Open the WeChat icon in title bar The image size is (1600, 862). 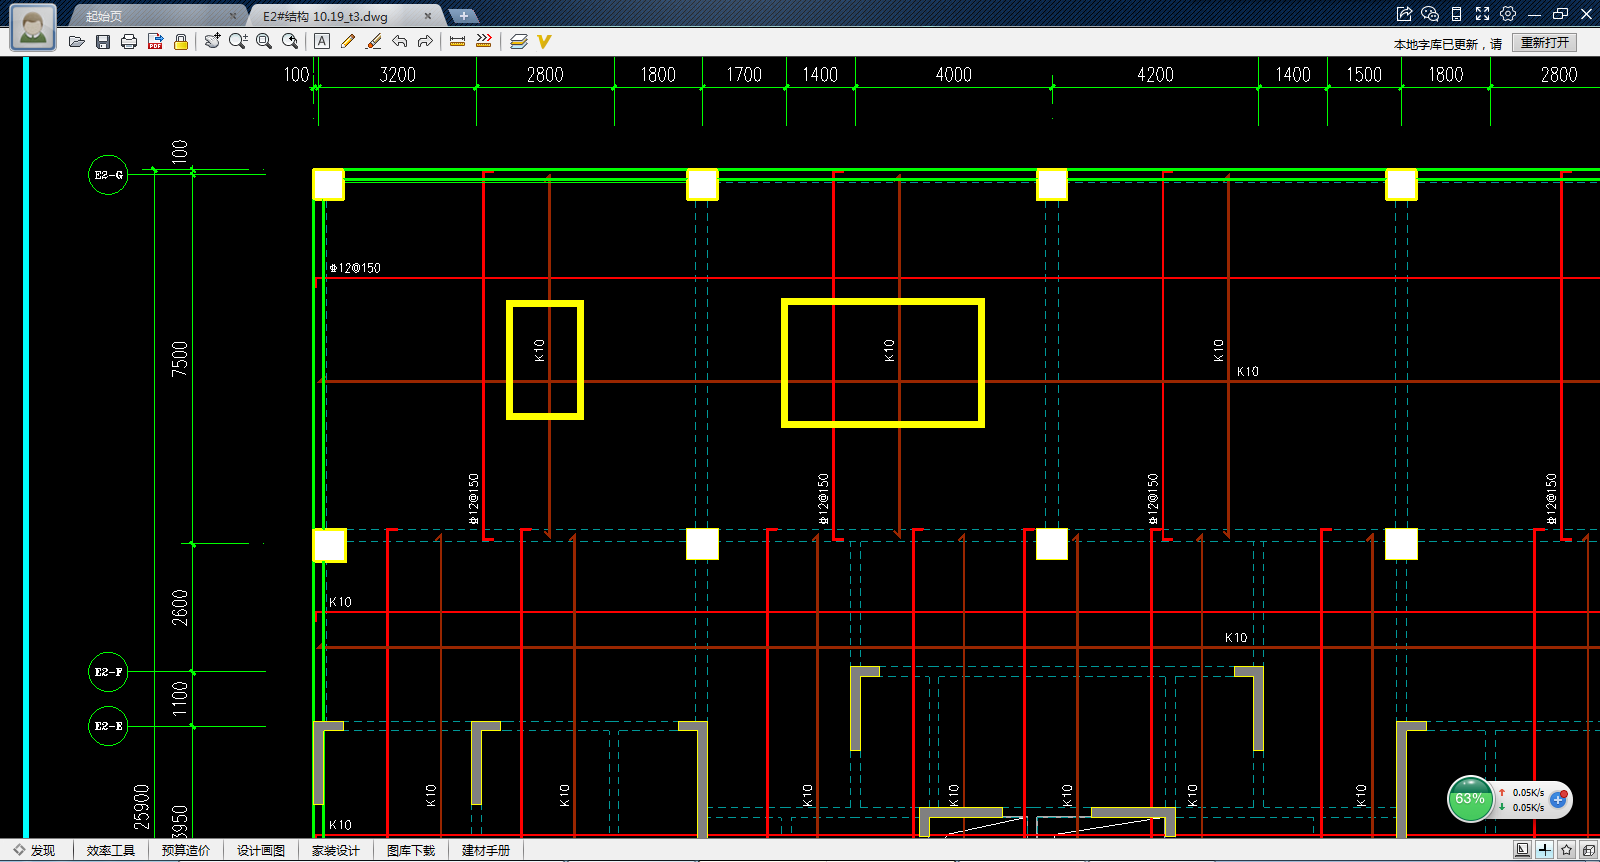1430,14
